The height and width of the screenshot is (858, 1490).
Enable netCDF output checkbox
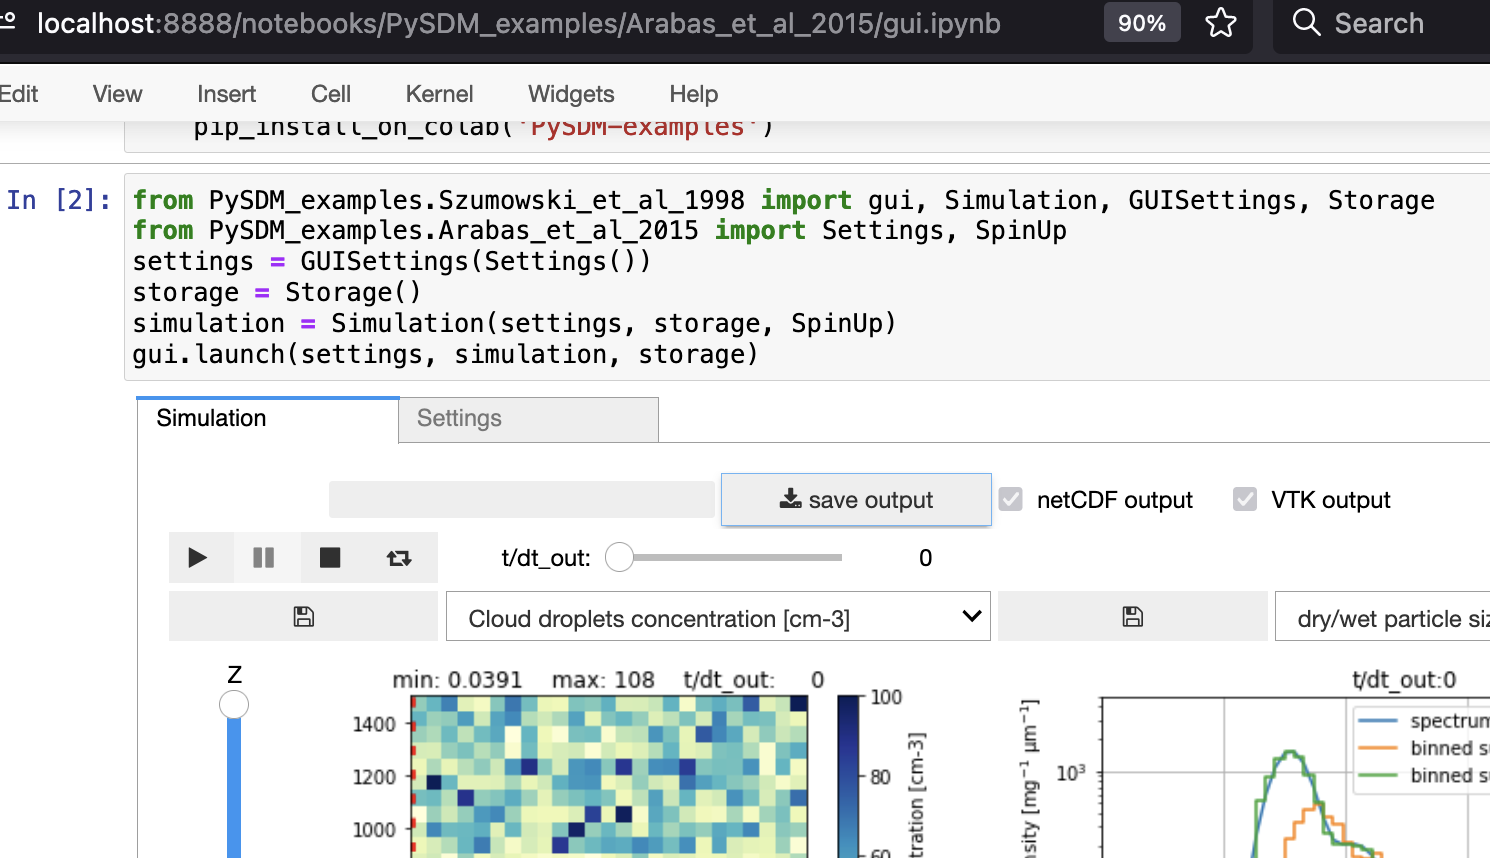coord(1011,498)
